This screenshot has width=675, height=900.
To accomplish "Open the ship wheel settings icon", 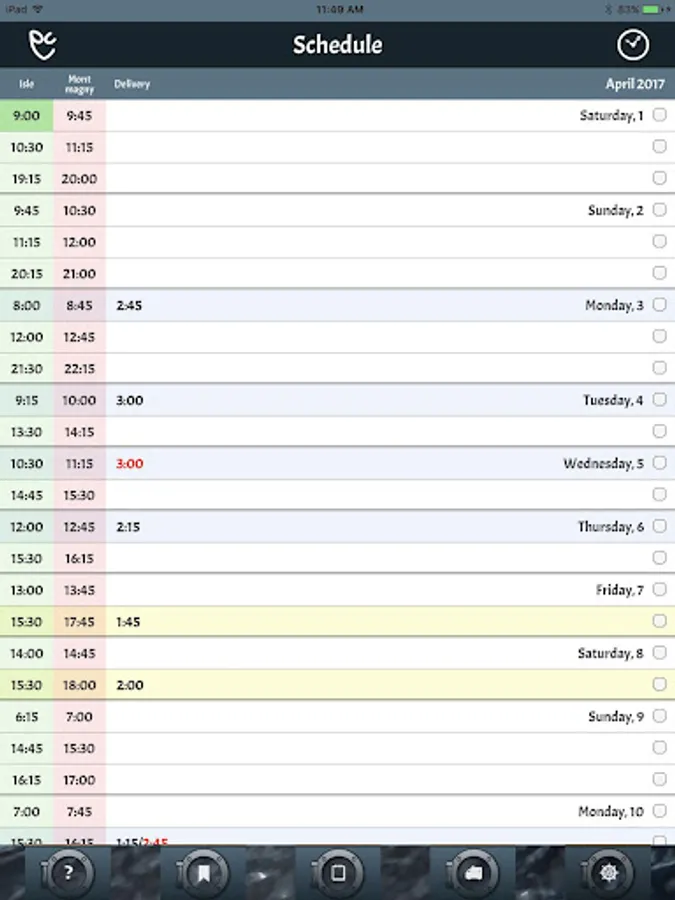I will 608,873.
